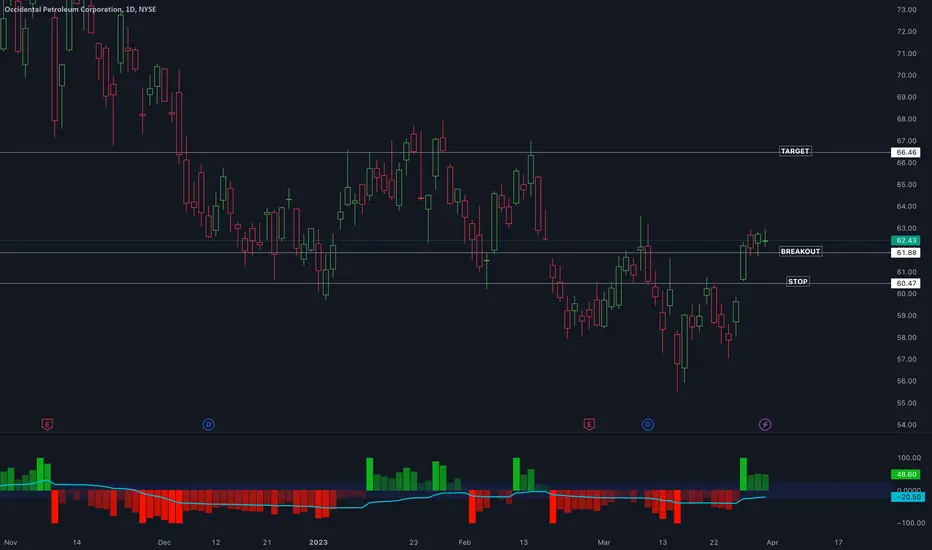Click the Dec label on time axis

(164, 542)
